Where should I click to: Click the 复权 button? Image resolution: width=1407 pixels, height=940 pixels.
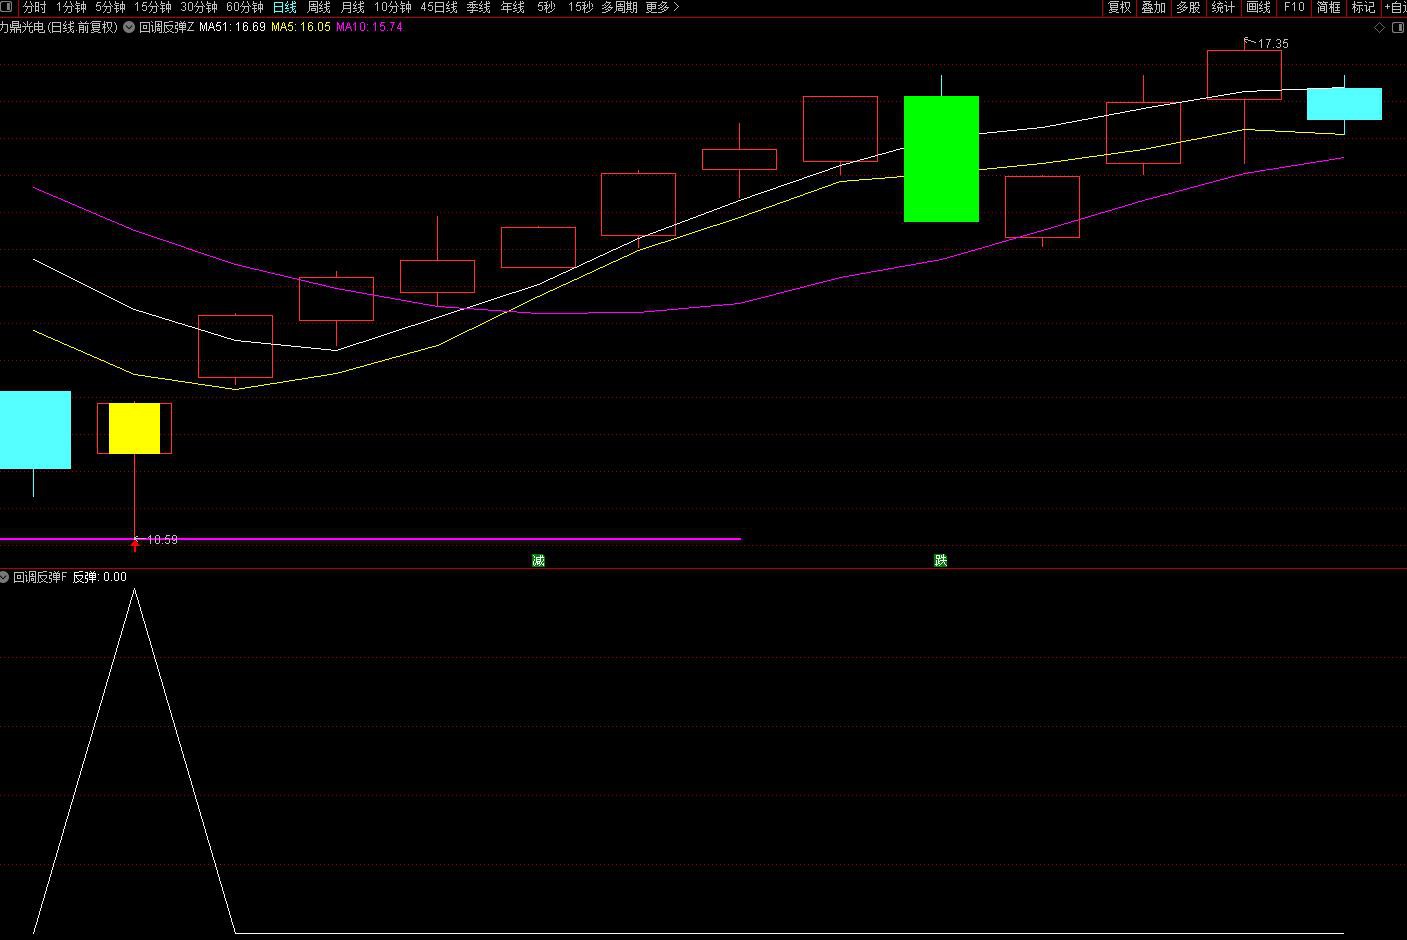pos(1119,7)
